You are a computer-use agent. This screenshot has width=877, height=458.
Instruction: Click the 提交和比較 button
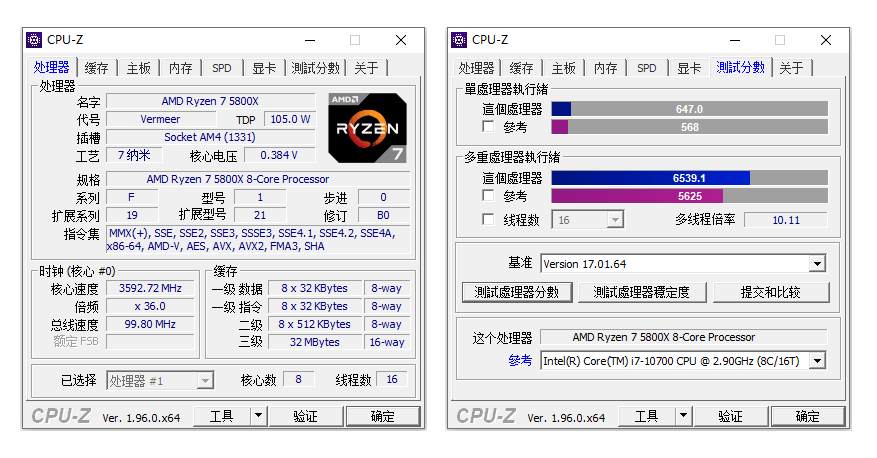770,292
